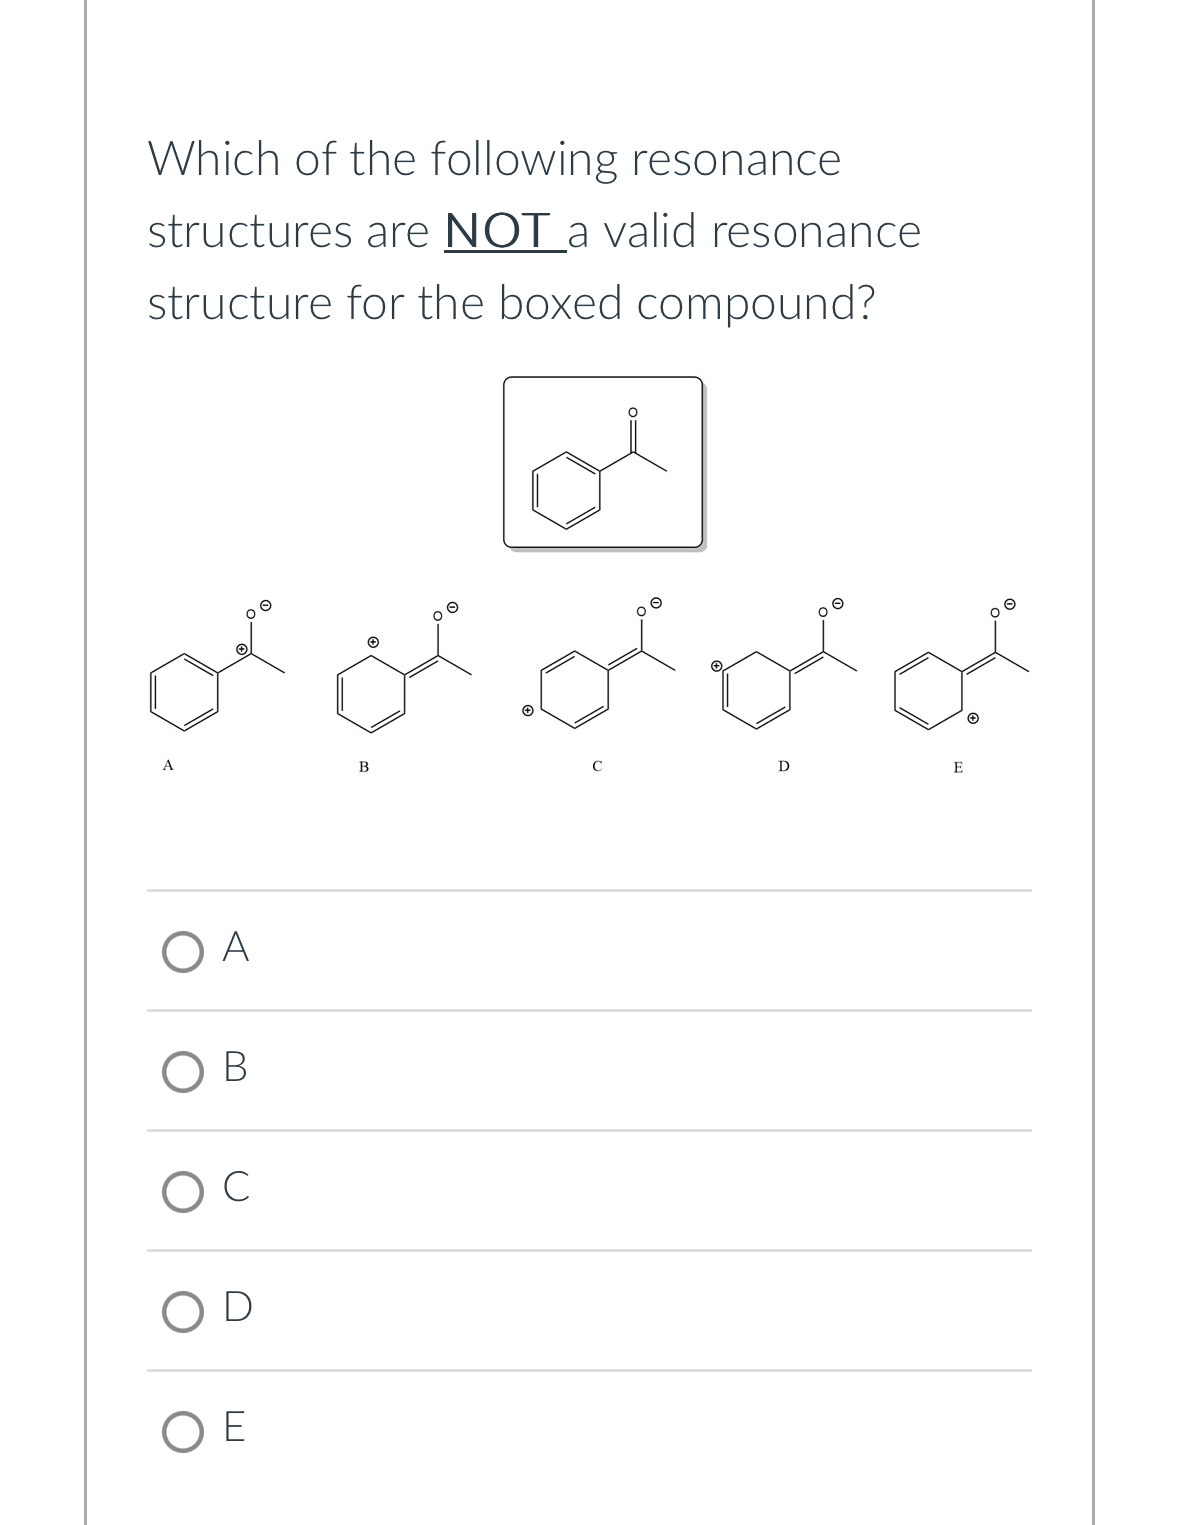1179x1525 pixels.
Task: Select radio button C
Action: tap(182, 1192)
